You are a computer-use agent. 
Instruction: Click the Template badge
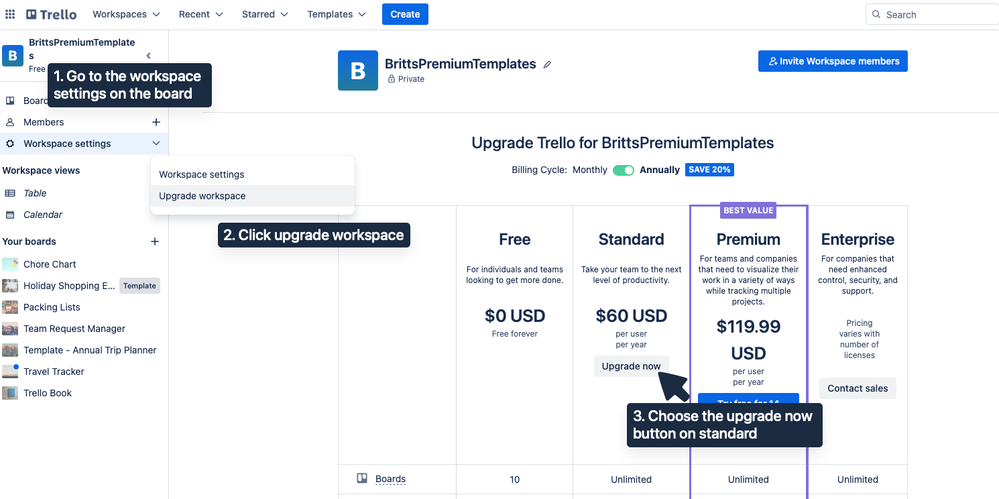coord(140,286)
